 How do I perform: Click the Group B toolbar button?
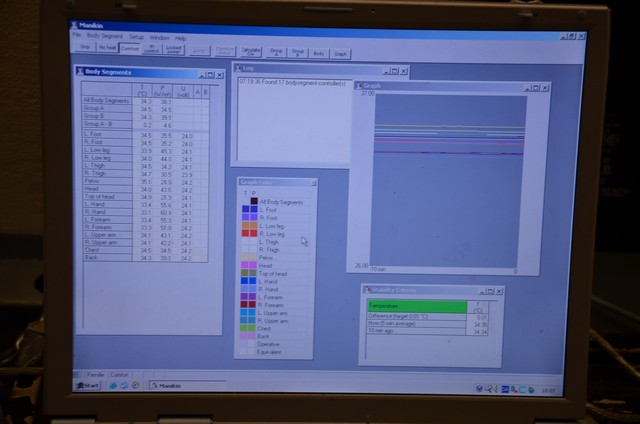(x=297, y=50)
